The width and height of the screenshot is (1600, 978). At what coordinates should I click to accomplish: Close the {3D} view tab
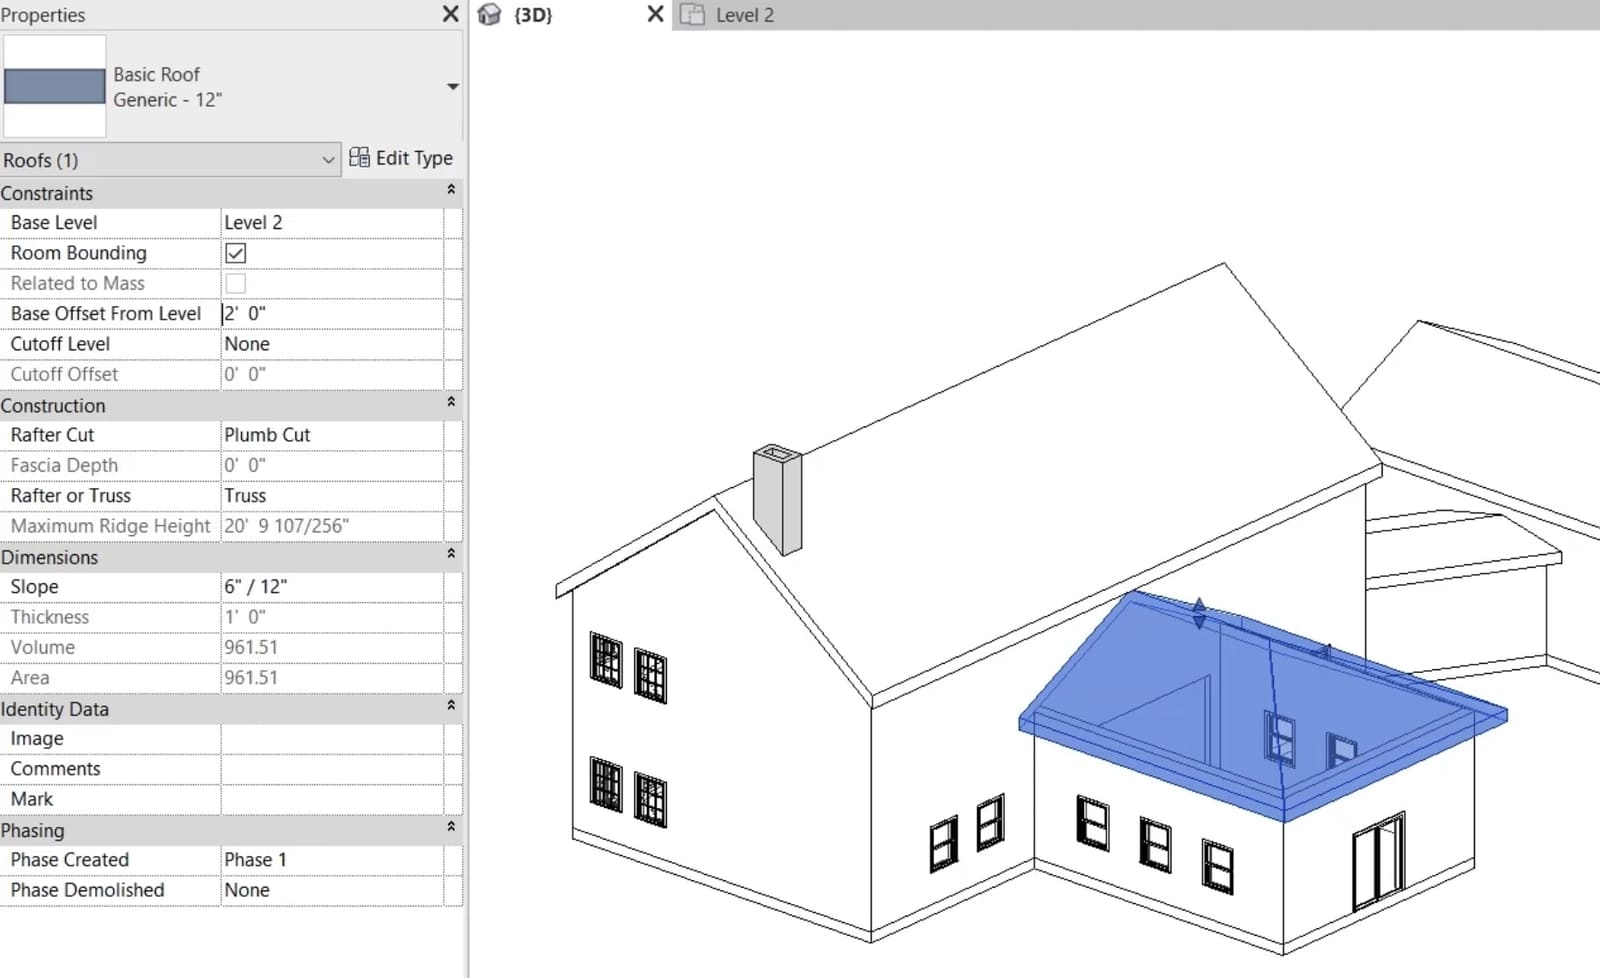(x=655, y=14)
